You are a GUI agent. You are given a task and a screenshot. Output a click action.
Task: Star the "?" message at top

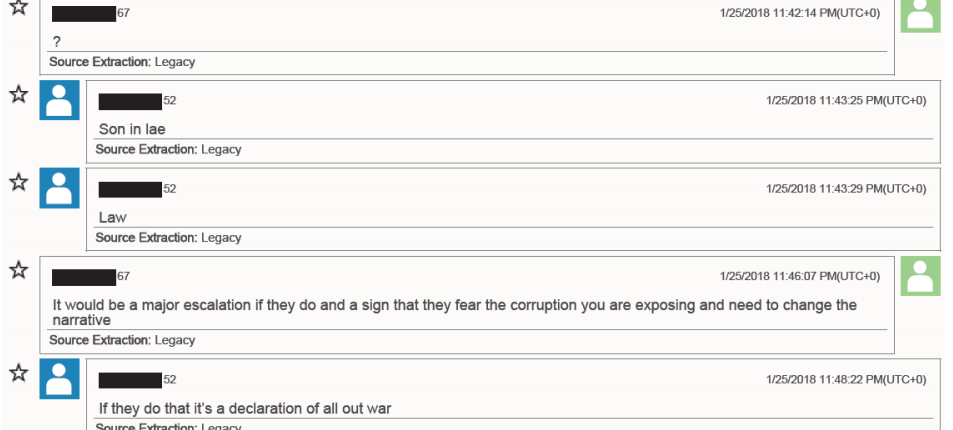[19, 7]
